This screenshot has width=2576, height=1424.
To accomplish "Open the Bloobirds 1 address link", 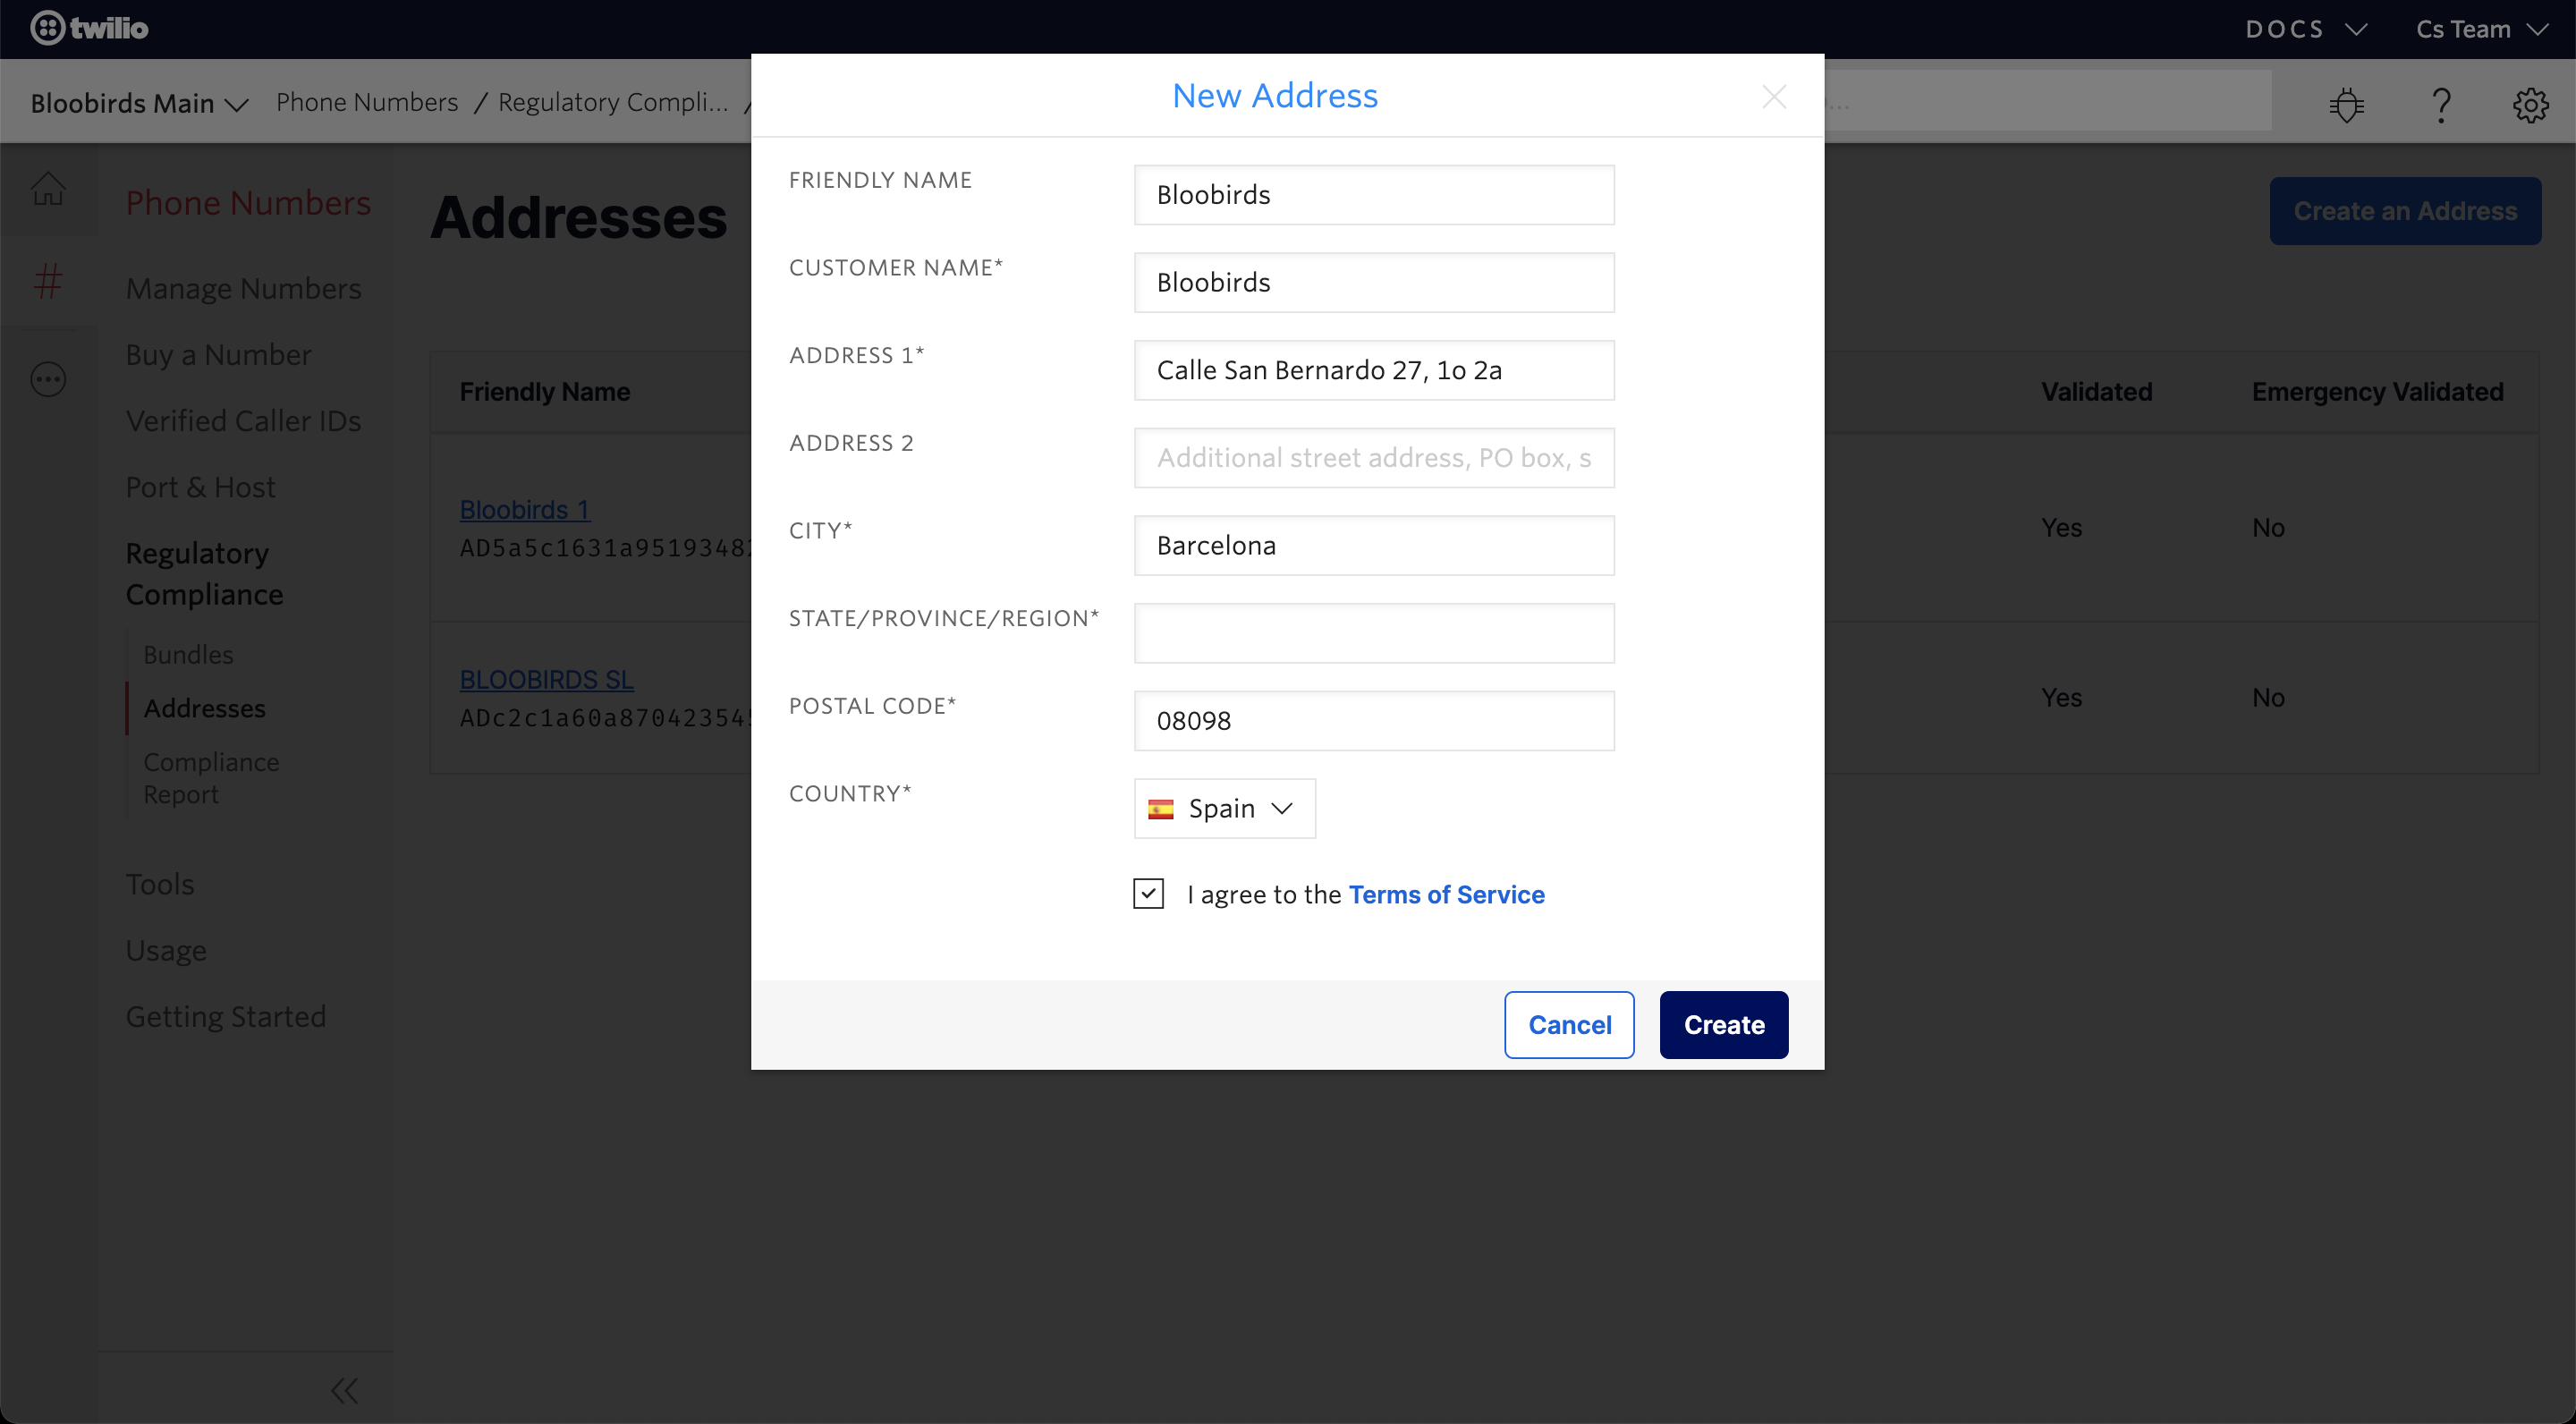I will (x=525, y=509).
